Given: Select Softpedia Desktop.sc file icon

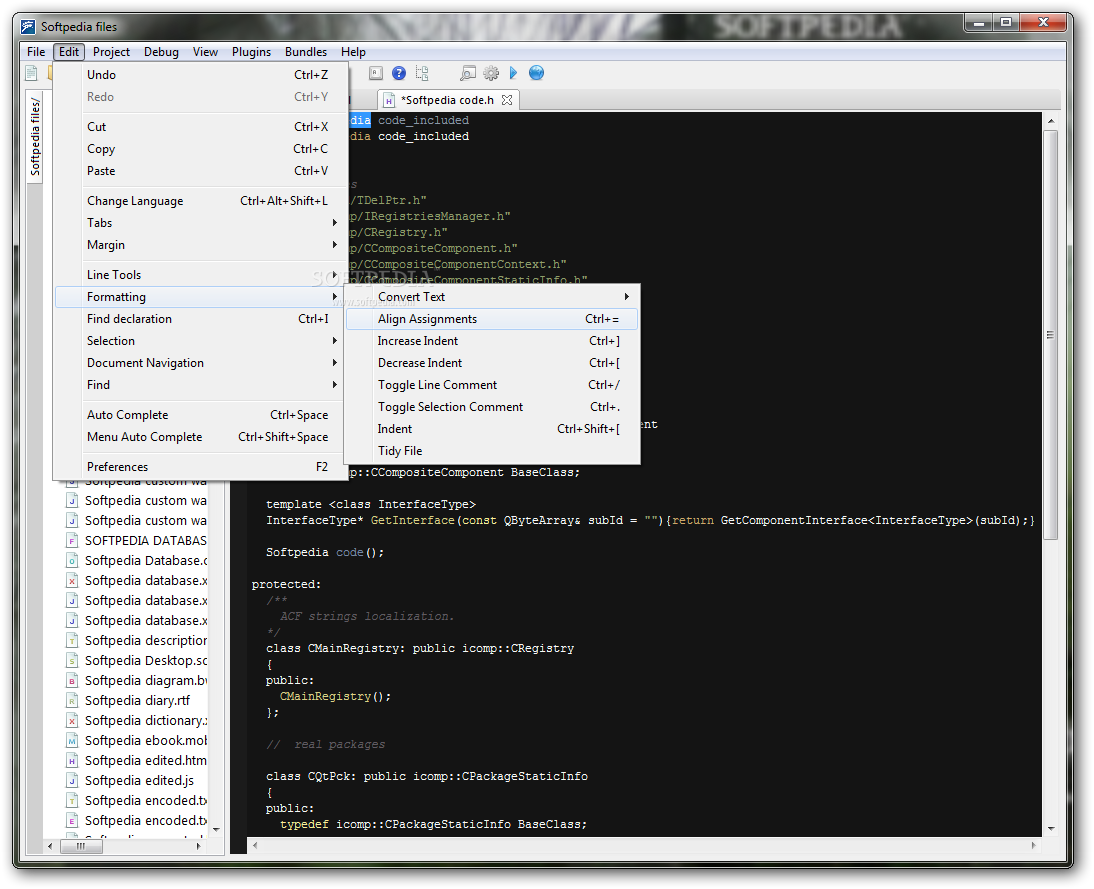Looking at the screenshot, I should pyautogui.click(x=71, y=661).
